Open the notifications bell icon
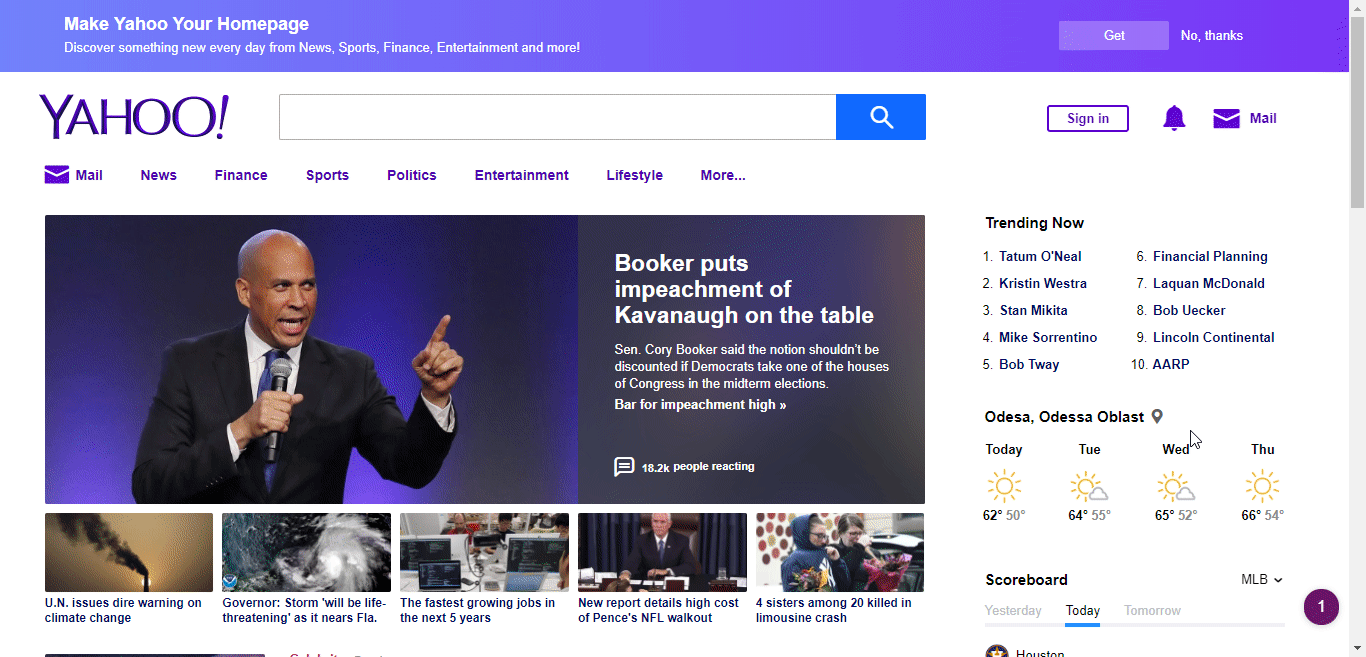1366x657 pixels. coord(1174,118)
